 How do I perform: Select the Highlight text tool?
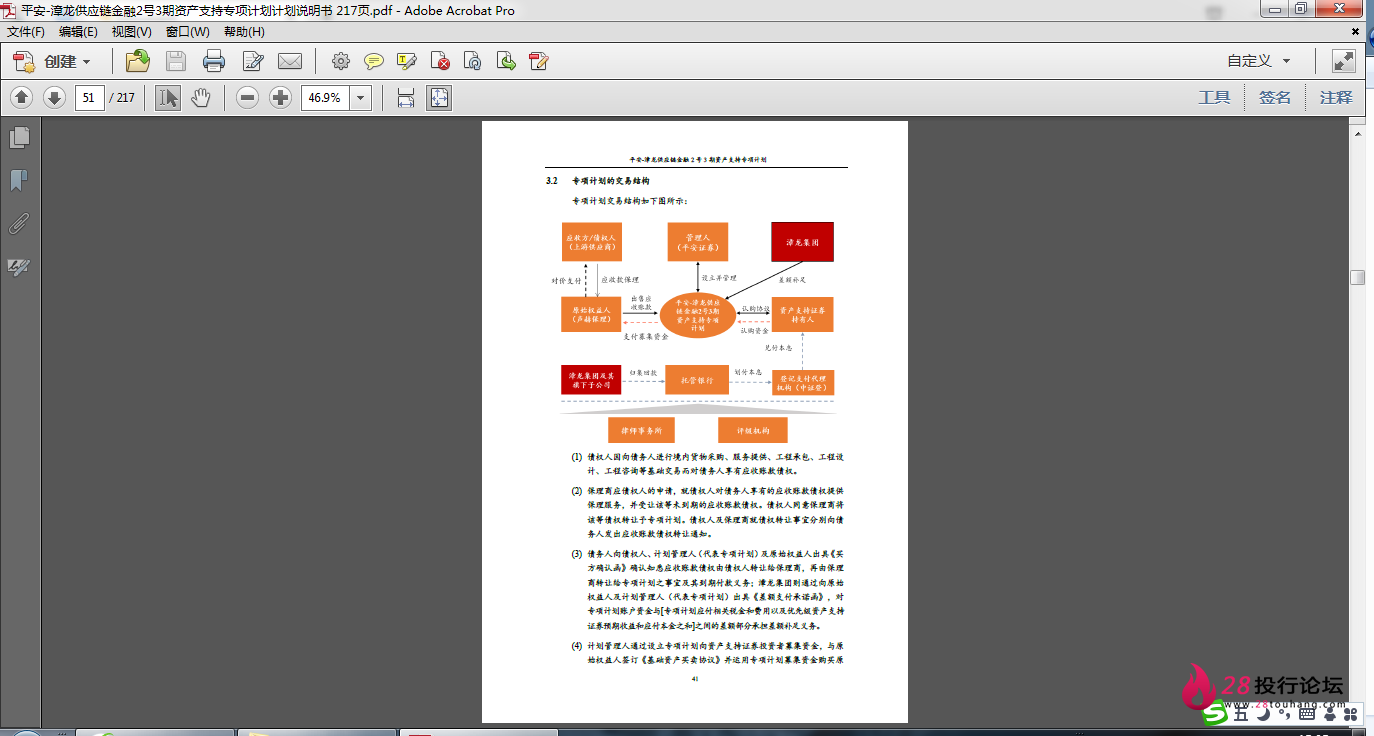(x=407, y=62)
